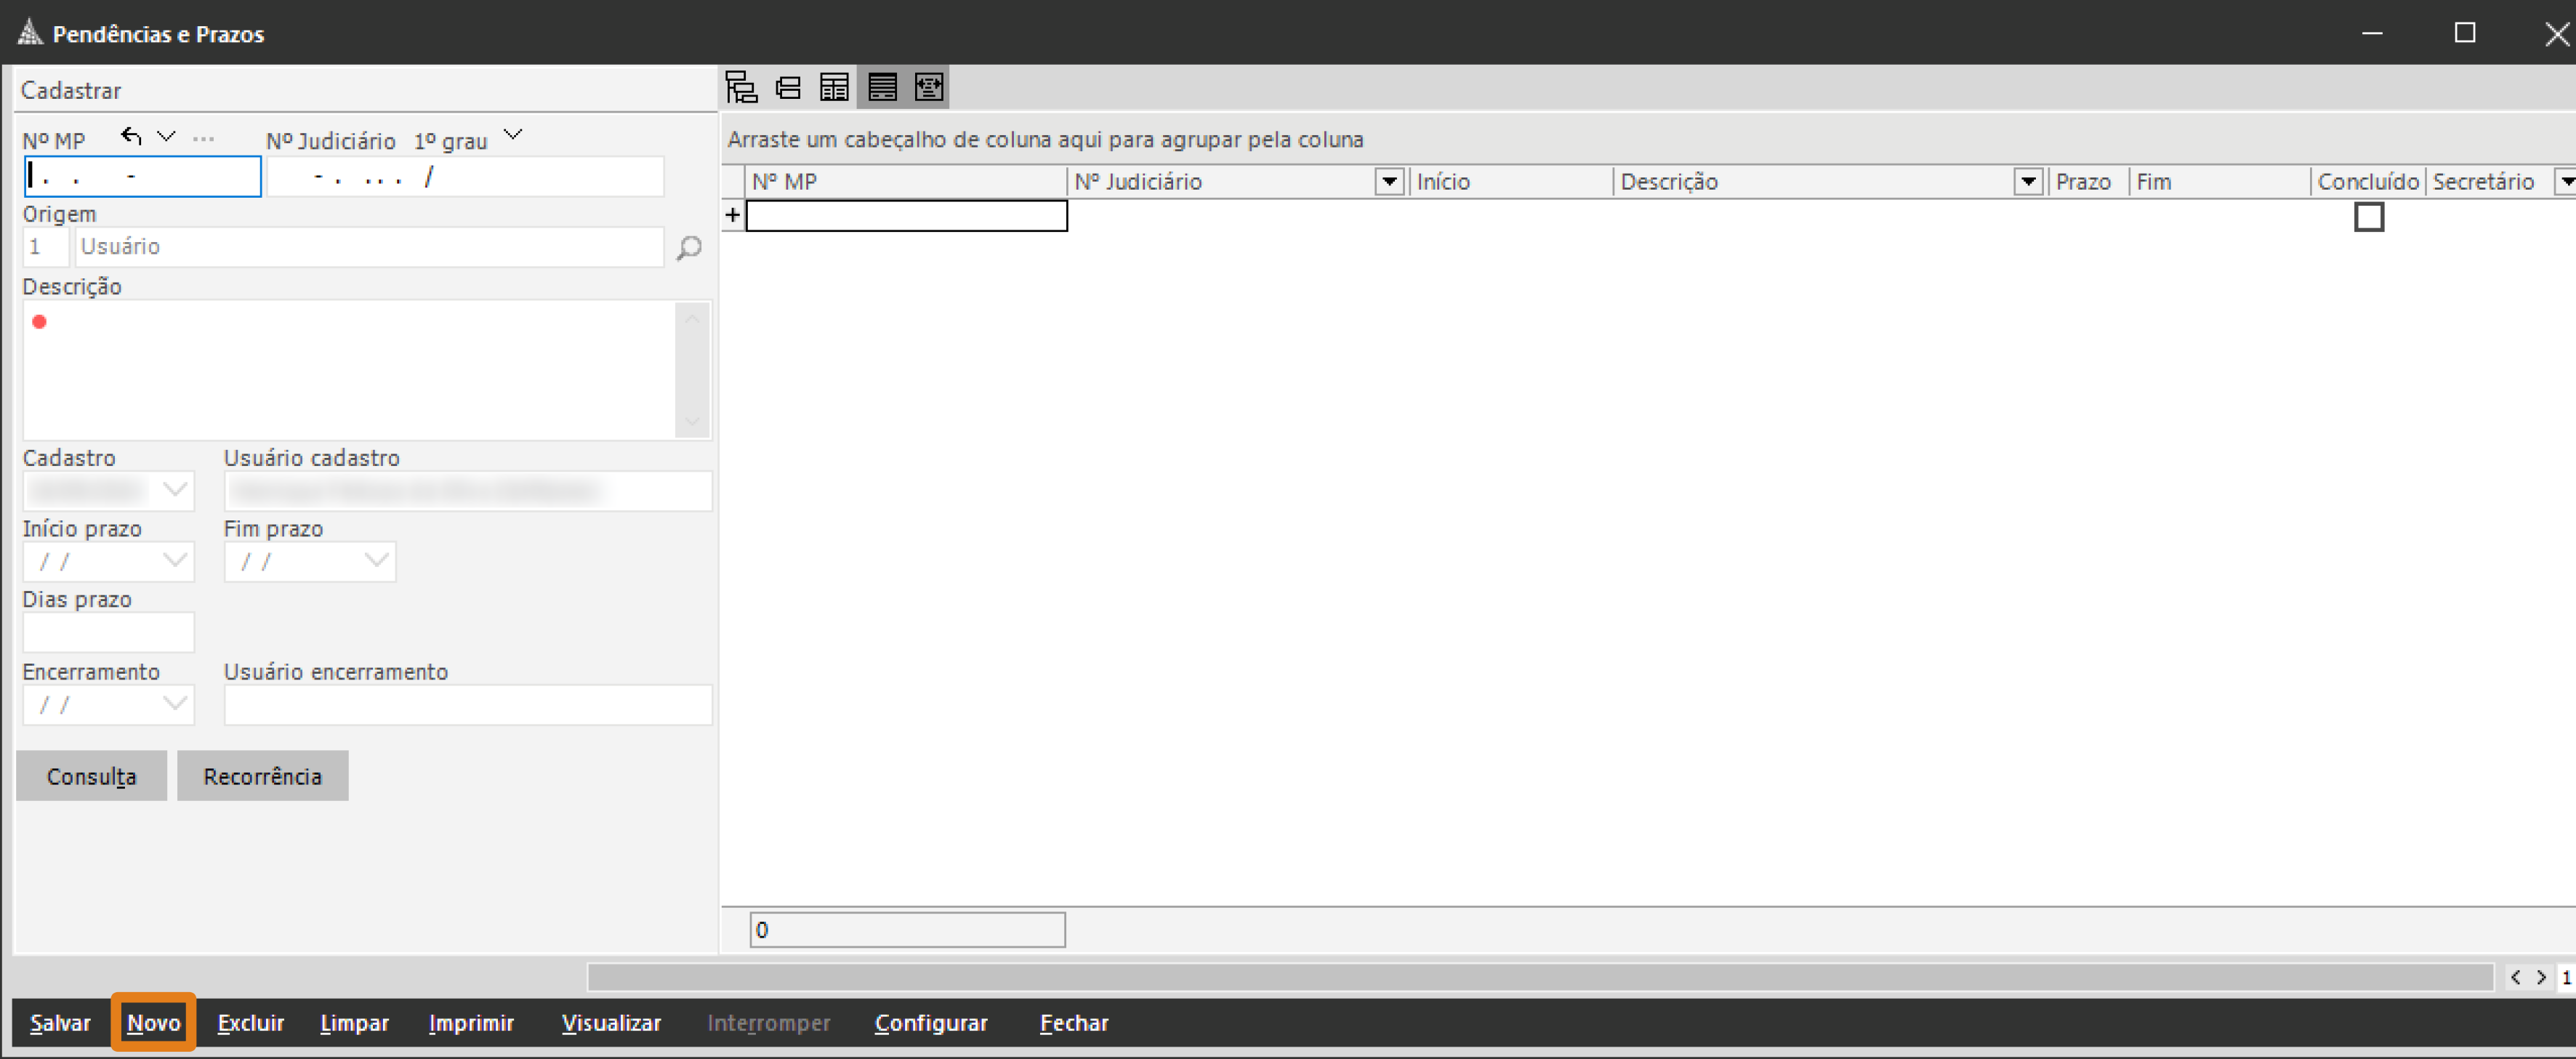This screenshot has width=2576, height=1059.
Task: Open the 1º grau dropdown
Action: (x=513, y=135)
